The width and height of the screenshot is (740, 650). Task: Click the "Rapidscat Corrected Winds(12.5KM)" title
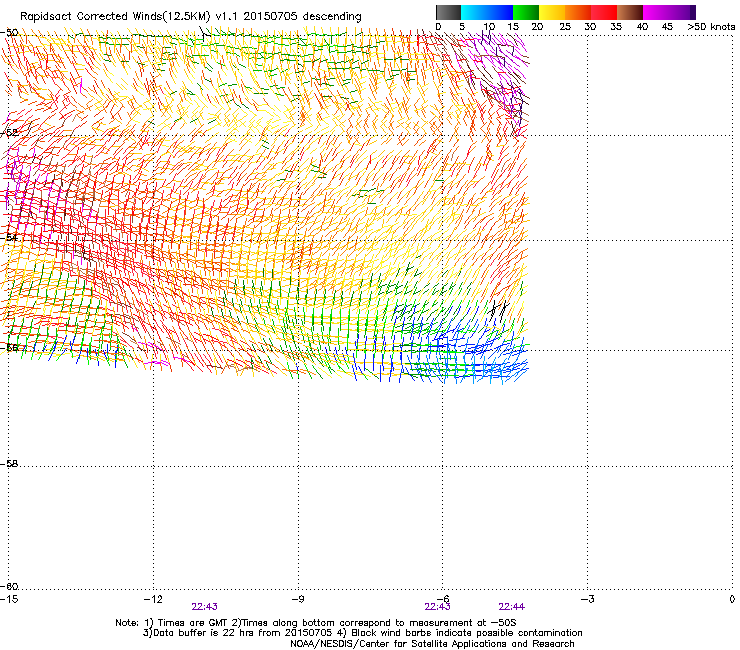point(115,17)
